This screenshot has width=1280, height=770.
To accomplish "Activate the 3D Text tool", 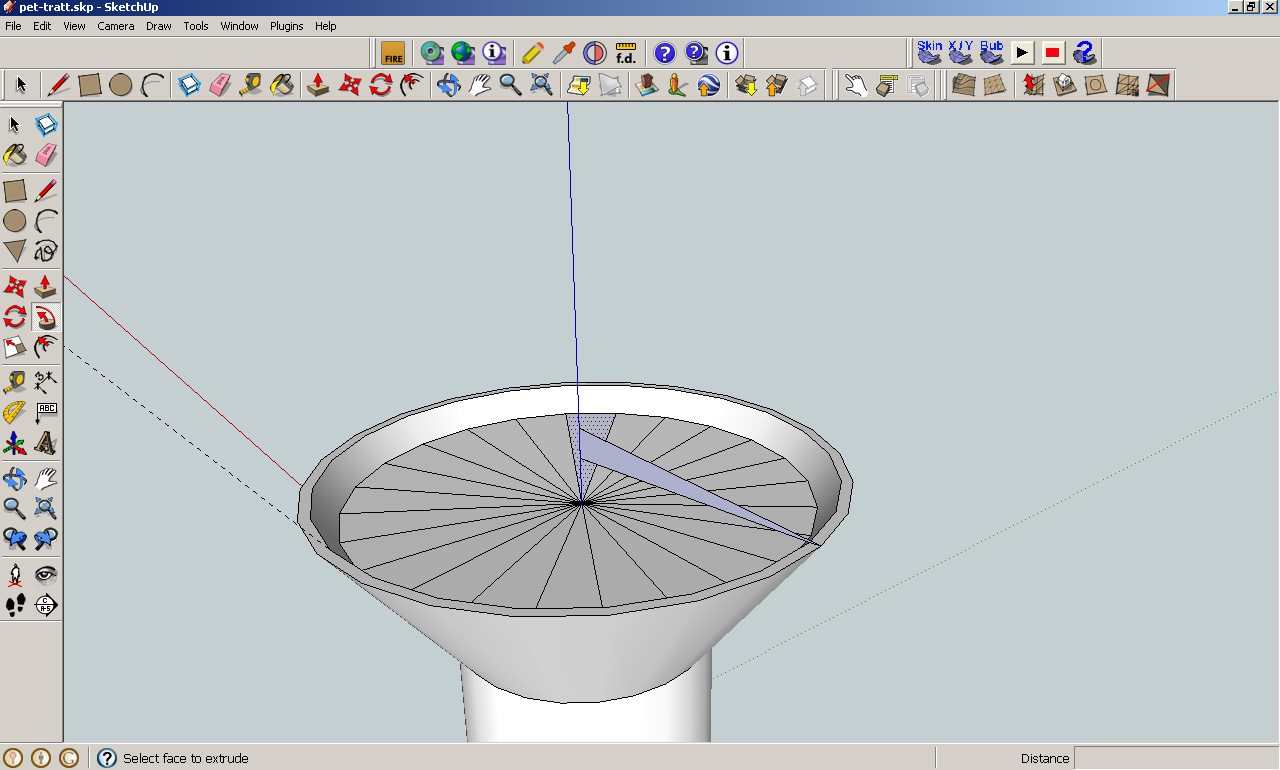I will 46,442.
